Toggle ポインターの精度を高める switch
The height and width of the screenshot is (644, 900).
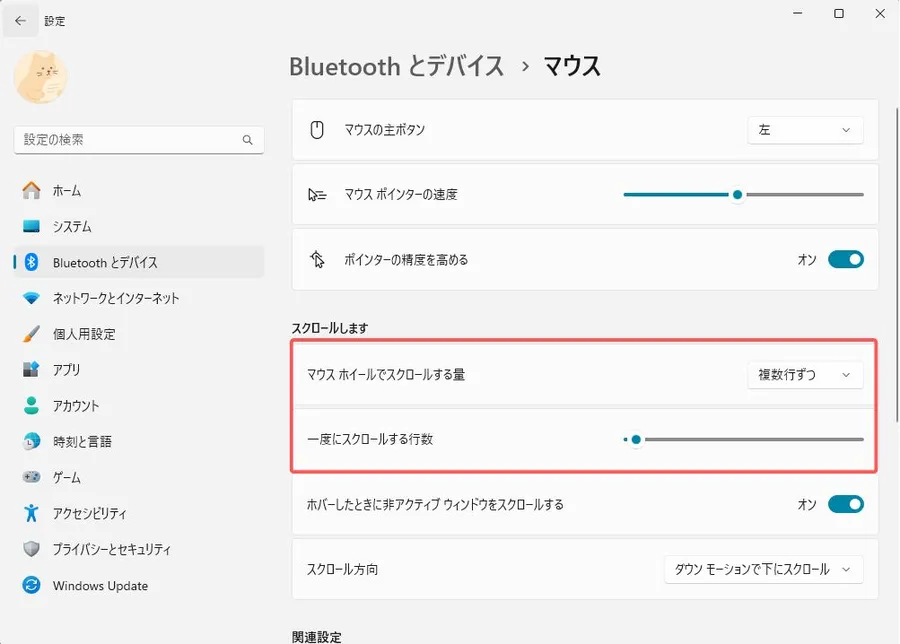click(845, 260)
